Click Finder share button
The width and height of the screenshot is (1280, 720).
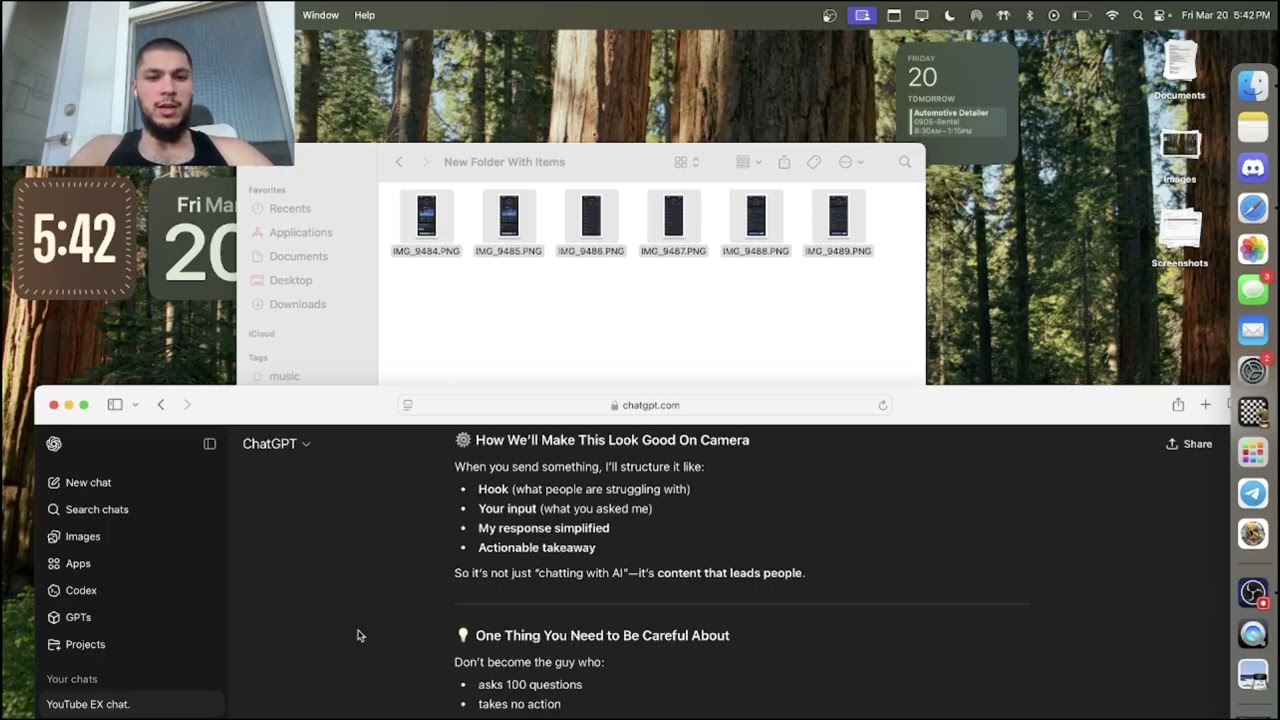point(784,162)
